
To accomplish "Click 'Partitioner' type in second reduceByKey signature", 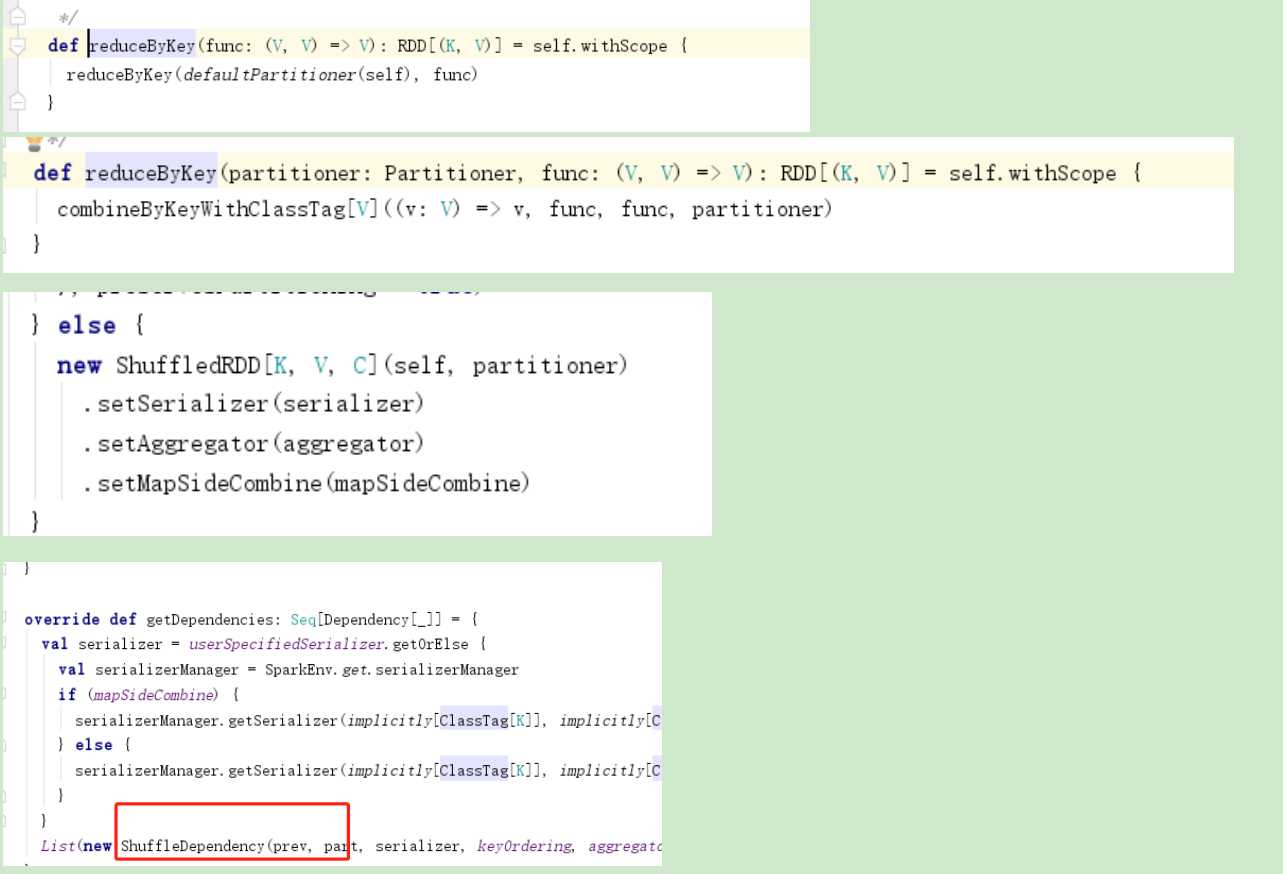I will click(x=448, y=173).
